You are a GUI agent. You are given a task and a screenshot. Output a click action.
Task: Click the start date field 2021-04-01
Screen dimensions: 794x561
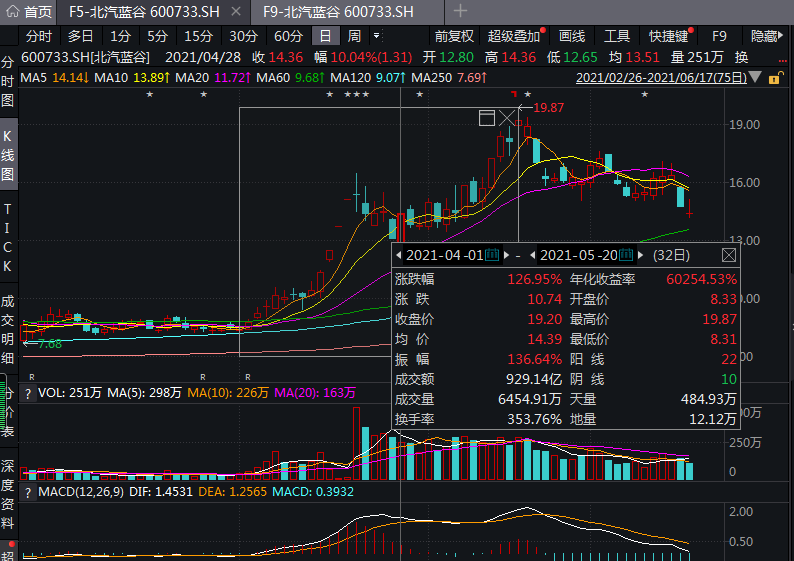click(x=445, y=255)
